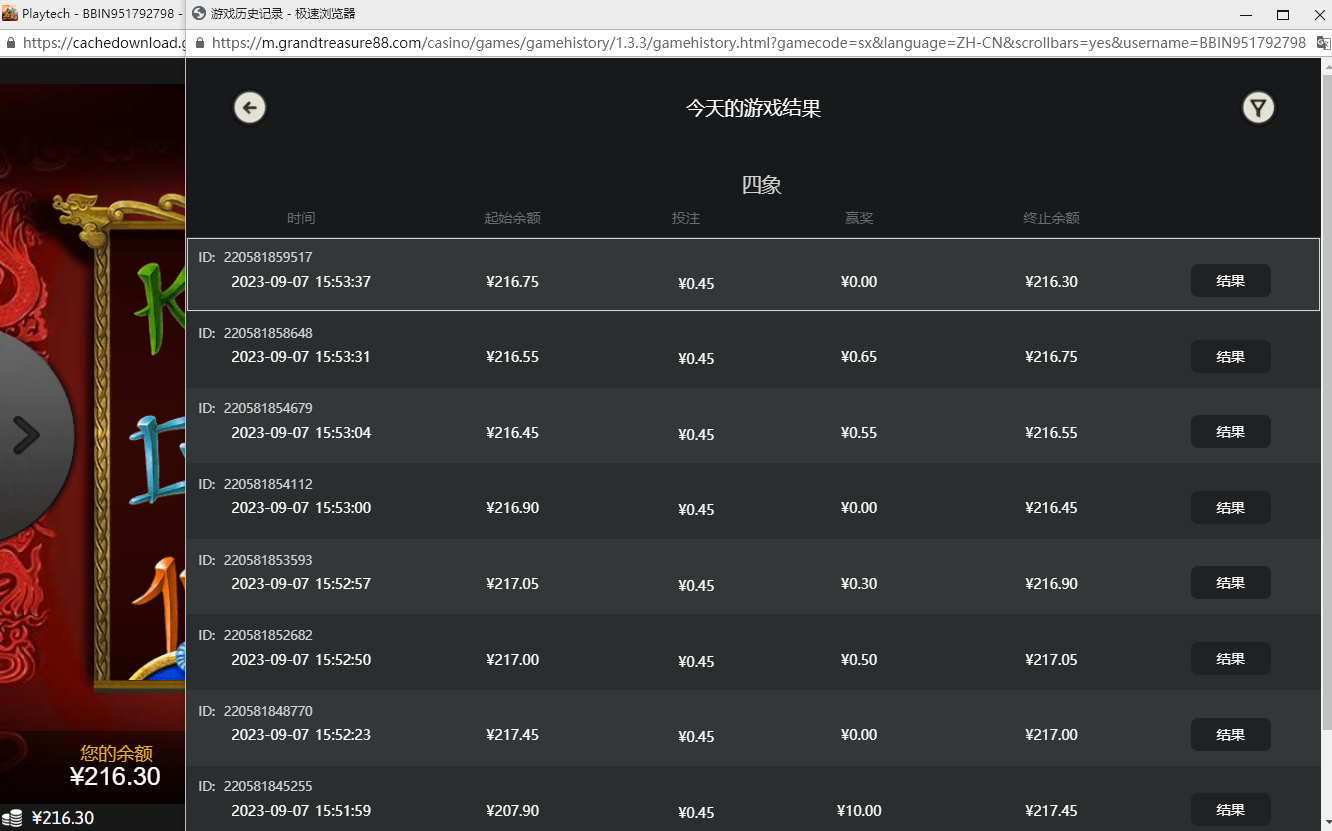Open the filter funnel icon
1332x831 pixels.
point(1258,108)
